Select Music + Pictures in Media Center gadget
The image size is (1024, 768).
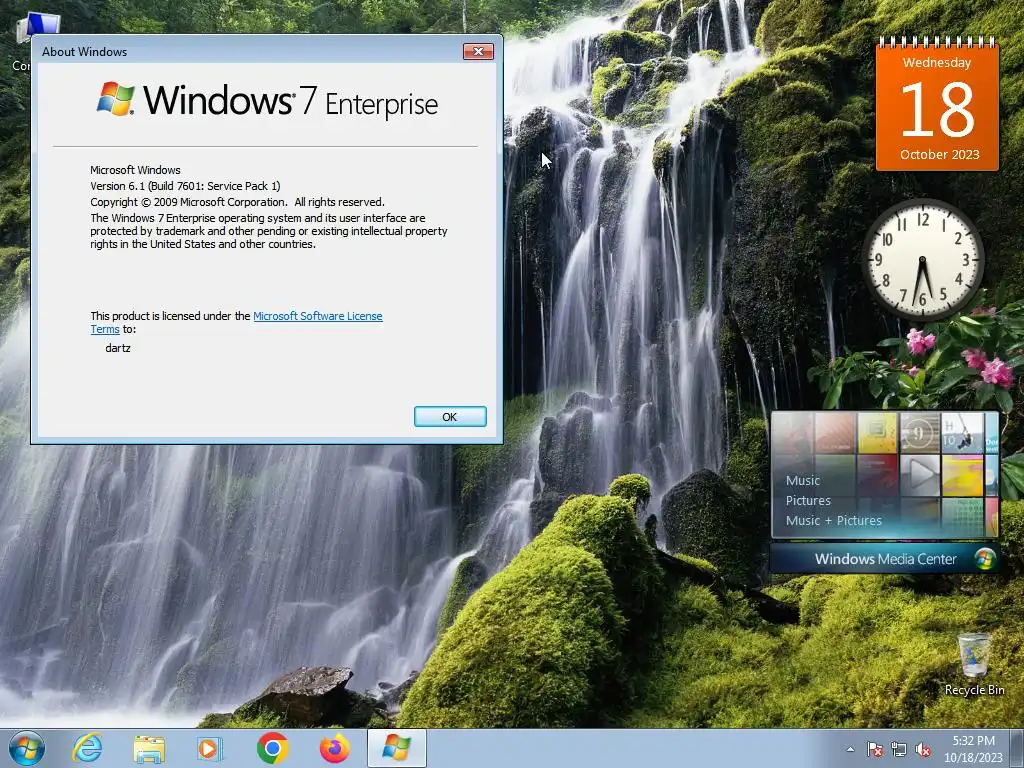[x=833, y=520]
